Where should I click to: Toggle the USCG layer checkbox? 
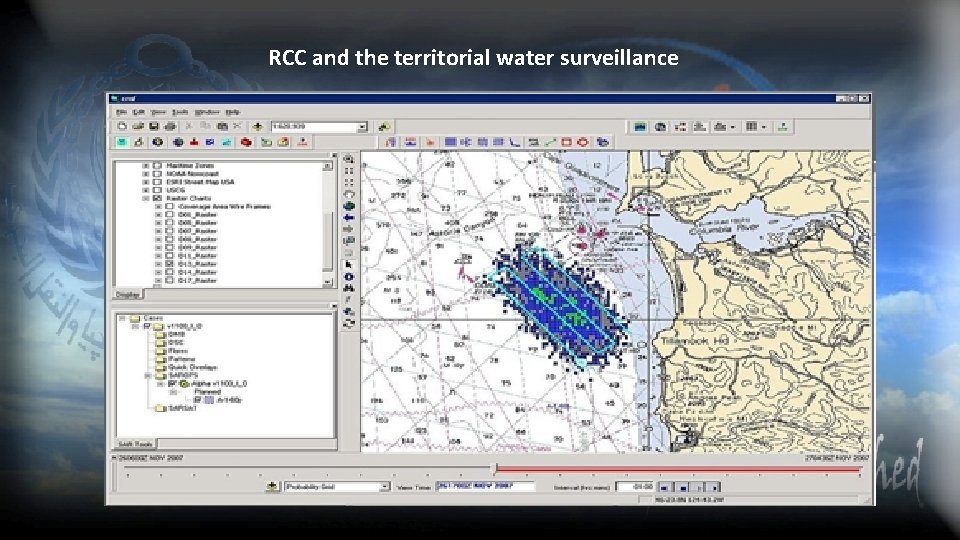click(x=157, y=190)
